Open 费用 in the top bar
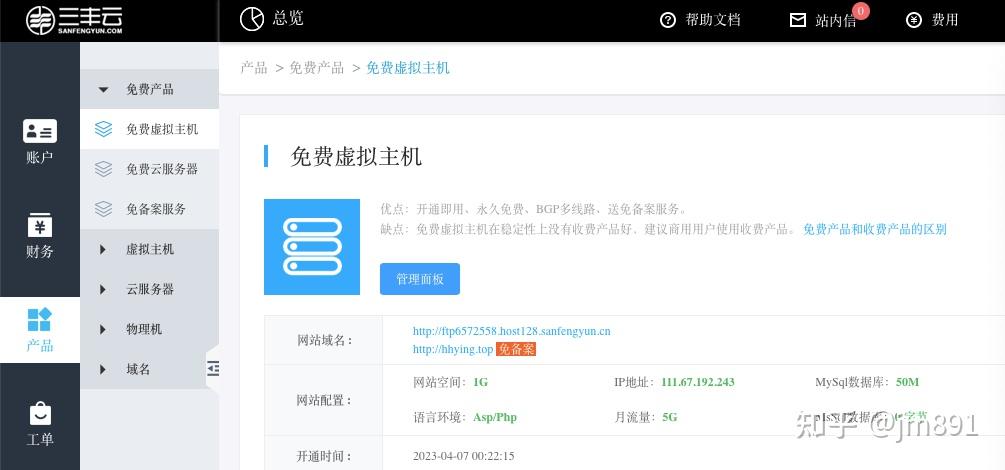 coord(945,20)
